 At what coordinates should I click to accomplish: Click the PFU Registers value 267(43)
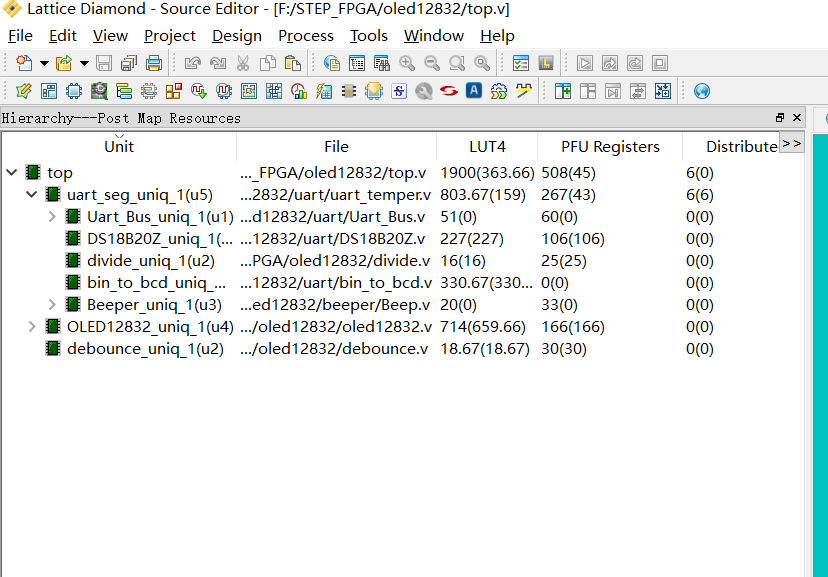coord(568,195)
